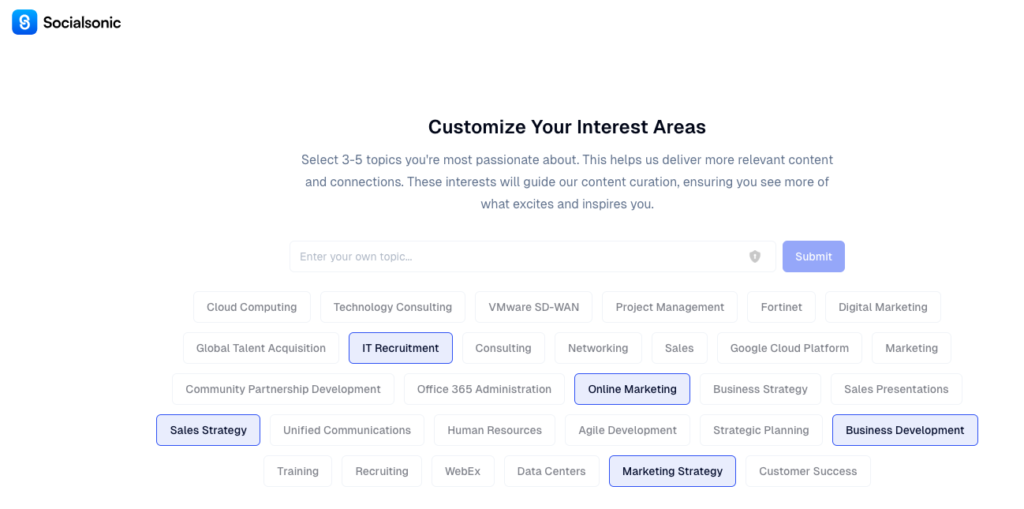1024x509 pixels.
Task: Choose the Human Resources topic
Action: (x=494, y=430)
